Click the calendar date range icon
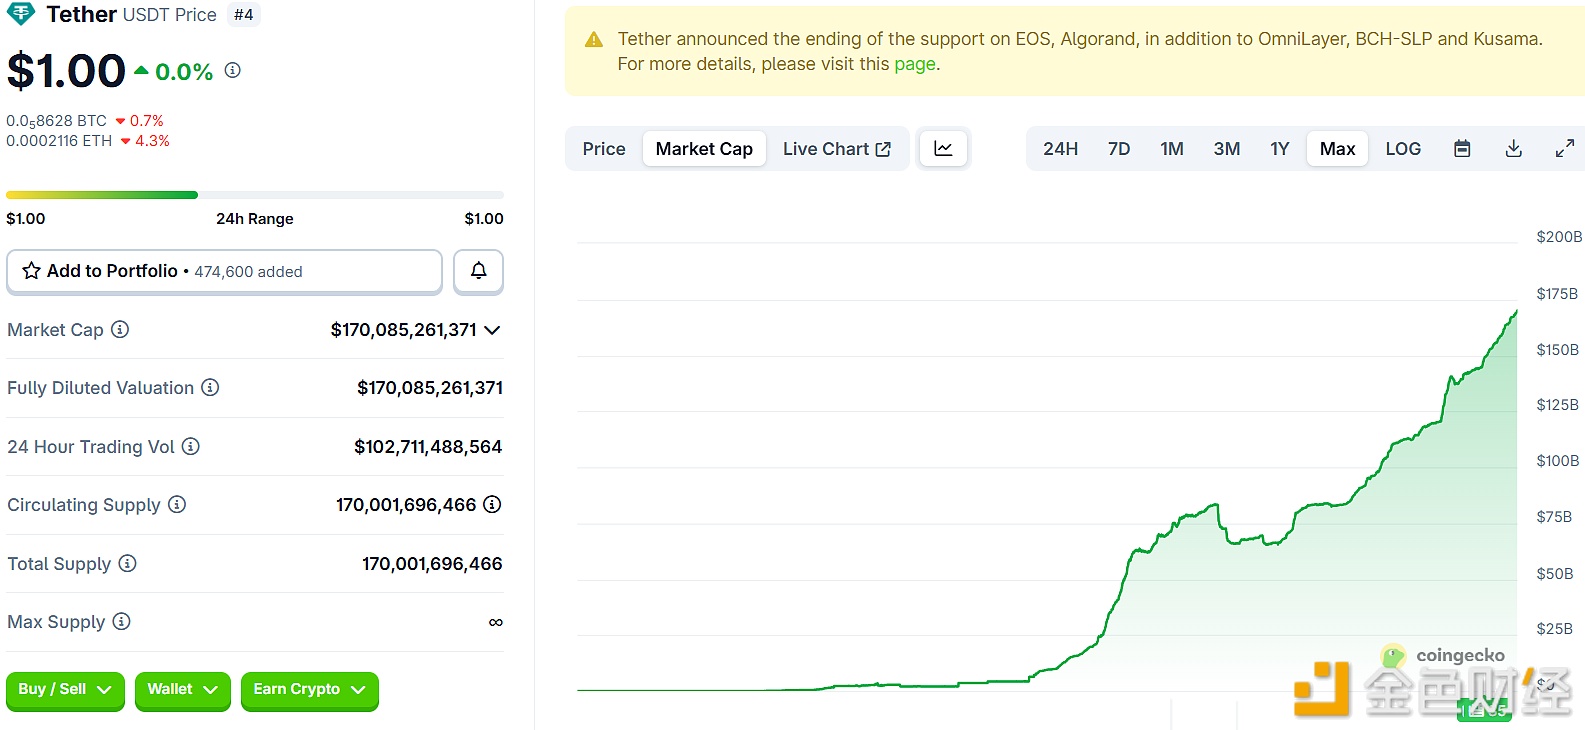The height and width of the screenshot is (730, 1585). (x=1462, y=149)
